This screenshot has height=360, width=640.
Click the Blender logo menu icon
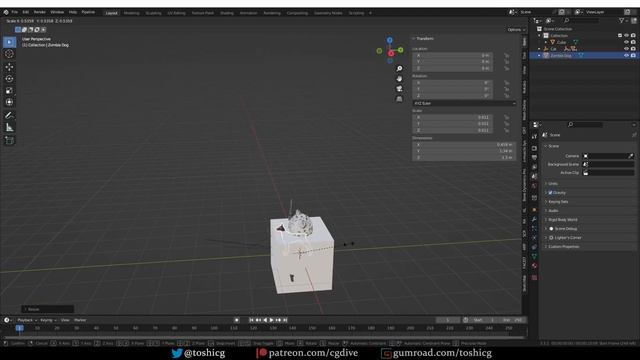coord(6,12)
